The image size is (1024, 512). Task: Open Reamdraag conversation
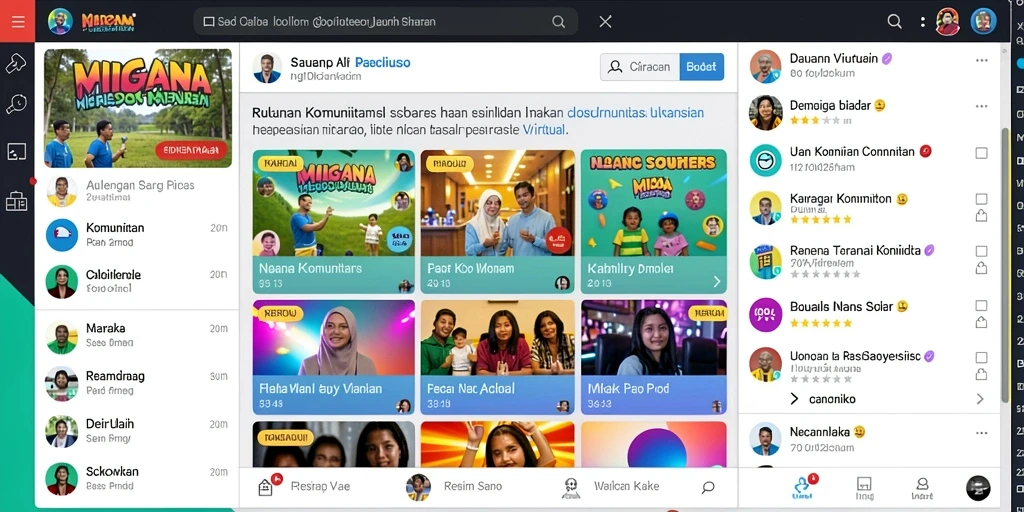(x=137, y=383)
